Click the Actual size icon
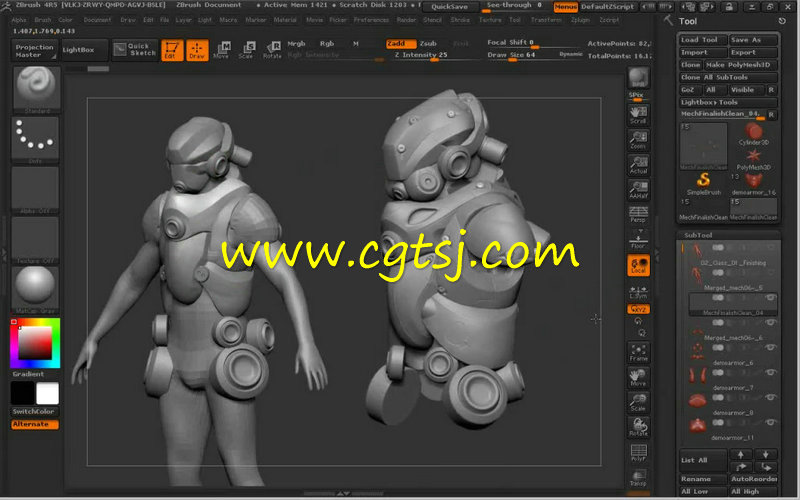Image resolution: width=800 pixels, height=500 pixels. coord(638,165)
